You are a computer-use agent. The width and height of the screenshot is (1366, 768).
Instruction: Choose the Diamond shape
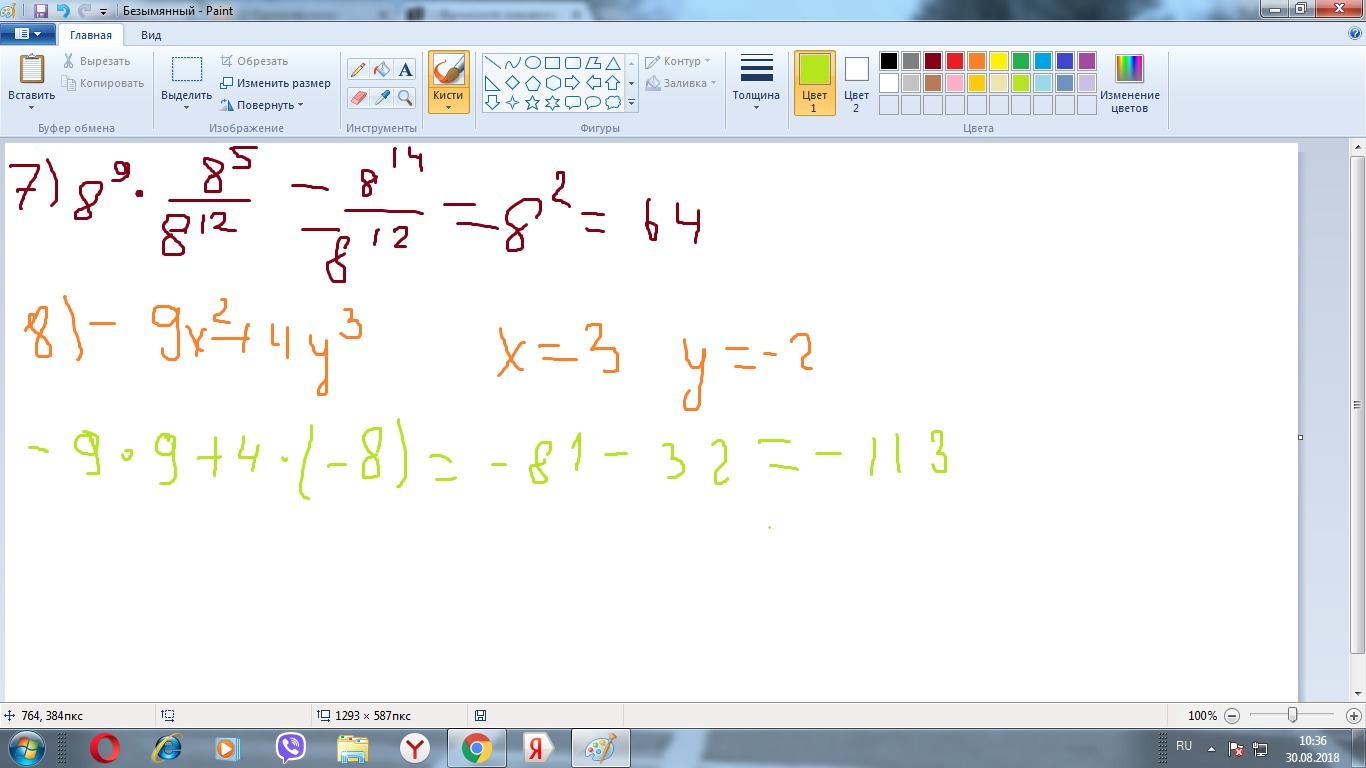coord(513,82)
